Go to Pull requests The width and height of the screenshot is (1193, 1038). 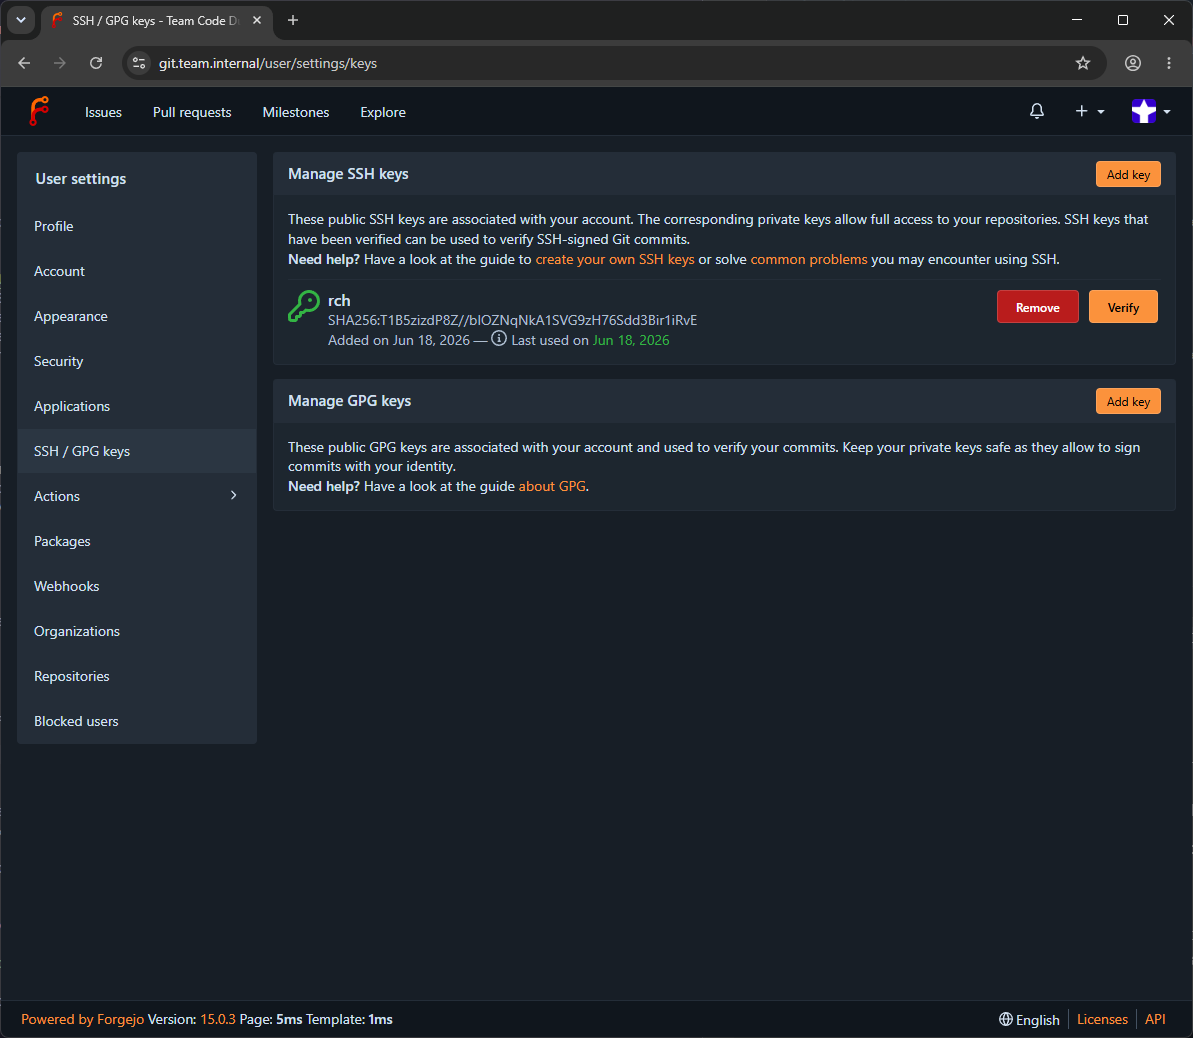192,112
